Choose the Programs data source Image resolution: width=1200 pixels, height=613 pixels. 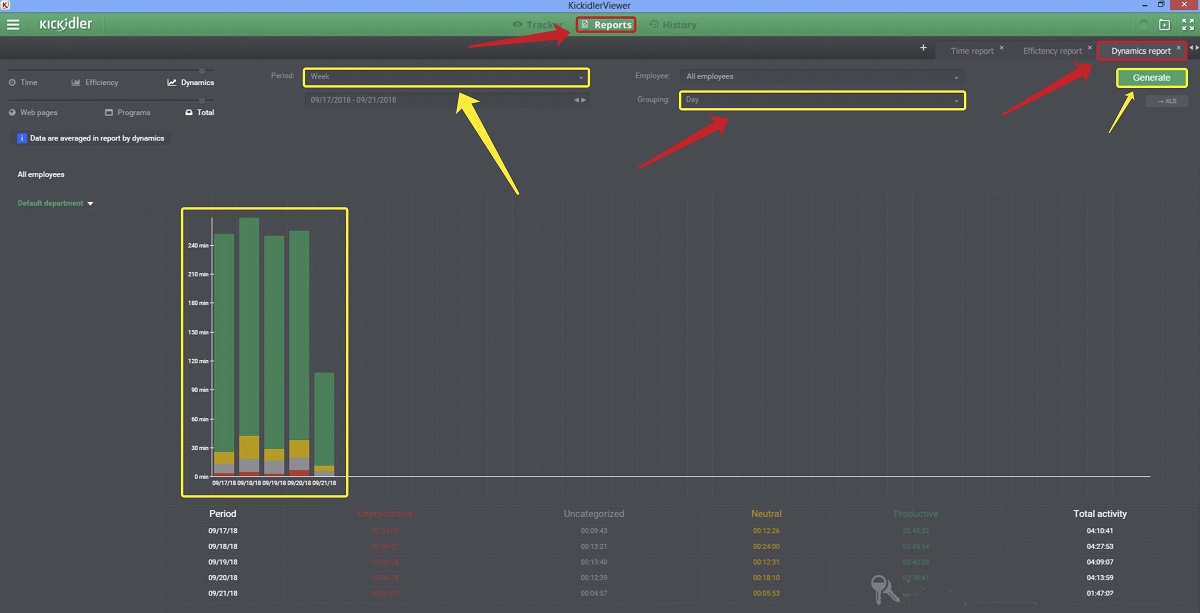pyautogui.click(x=128, y=113)
